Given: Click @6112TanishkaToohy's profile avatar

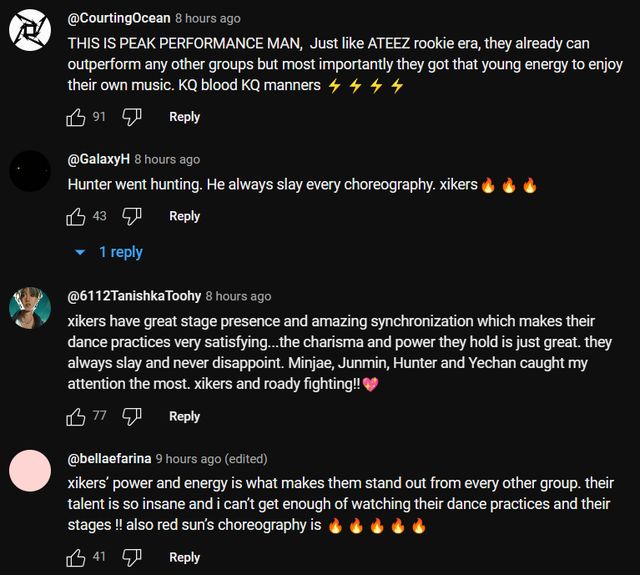Looking at the screenshot, I should [30, 308].
